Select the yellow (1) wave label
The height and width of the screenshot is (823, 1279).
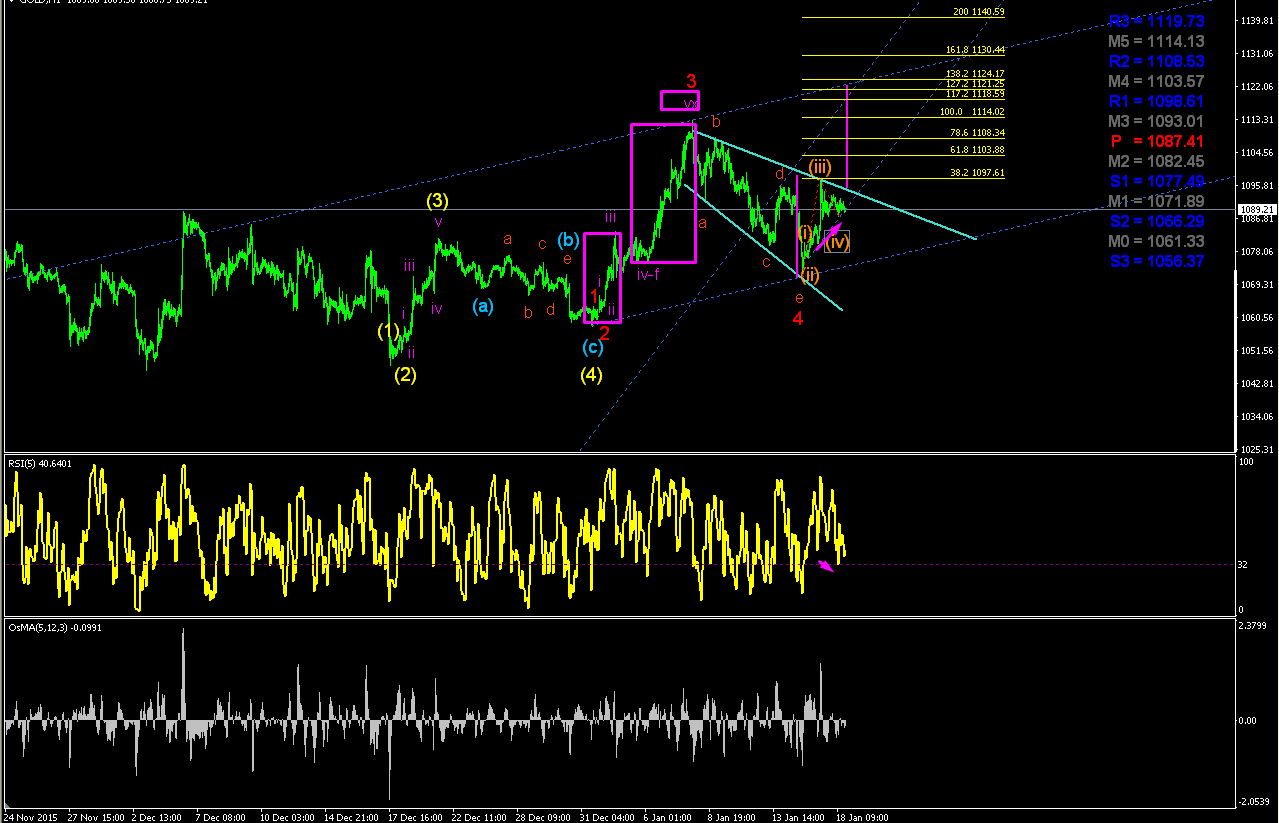click(388, 330)
